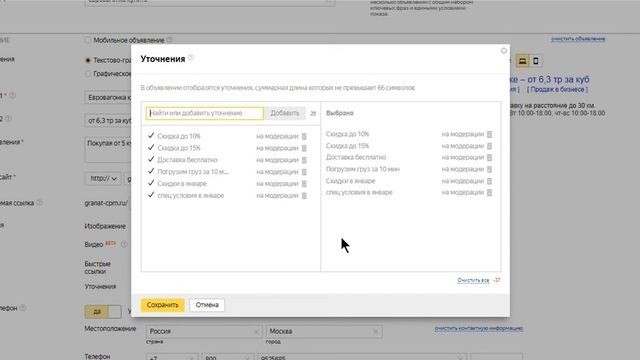
Task: Click the Добавить button
Action: point(285,113)
